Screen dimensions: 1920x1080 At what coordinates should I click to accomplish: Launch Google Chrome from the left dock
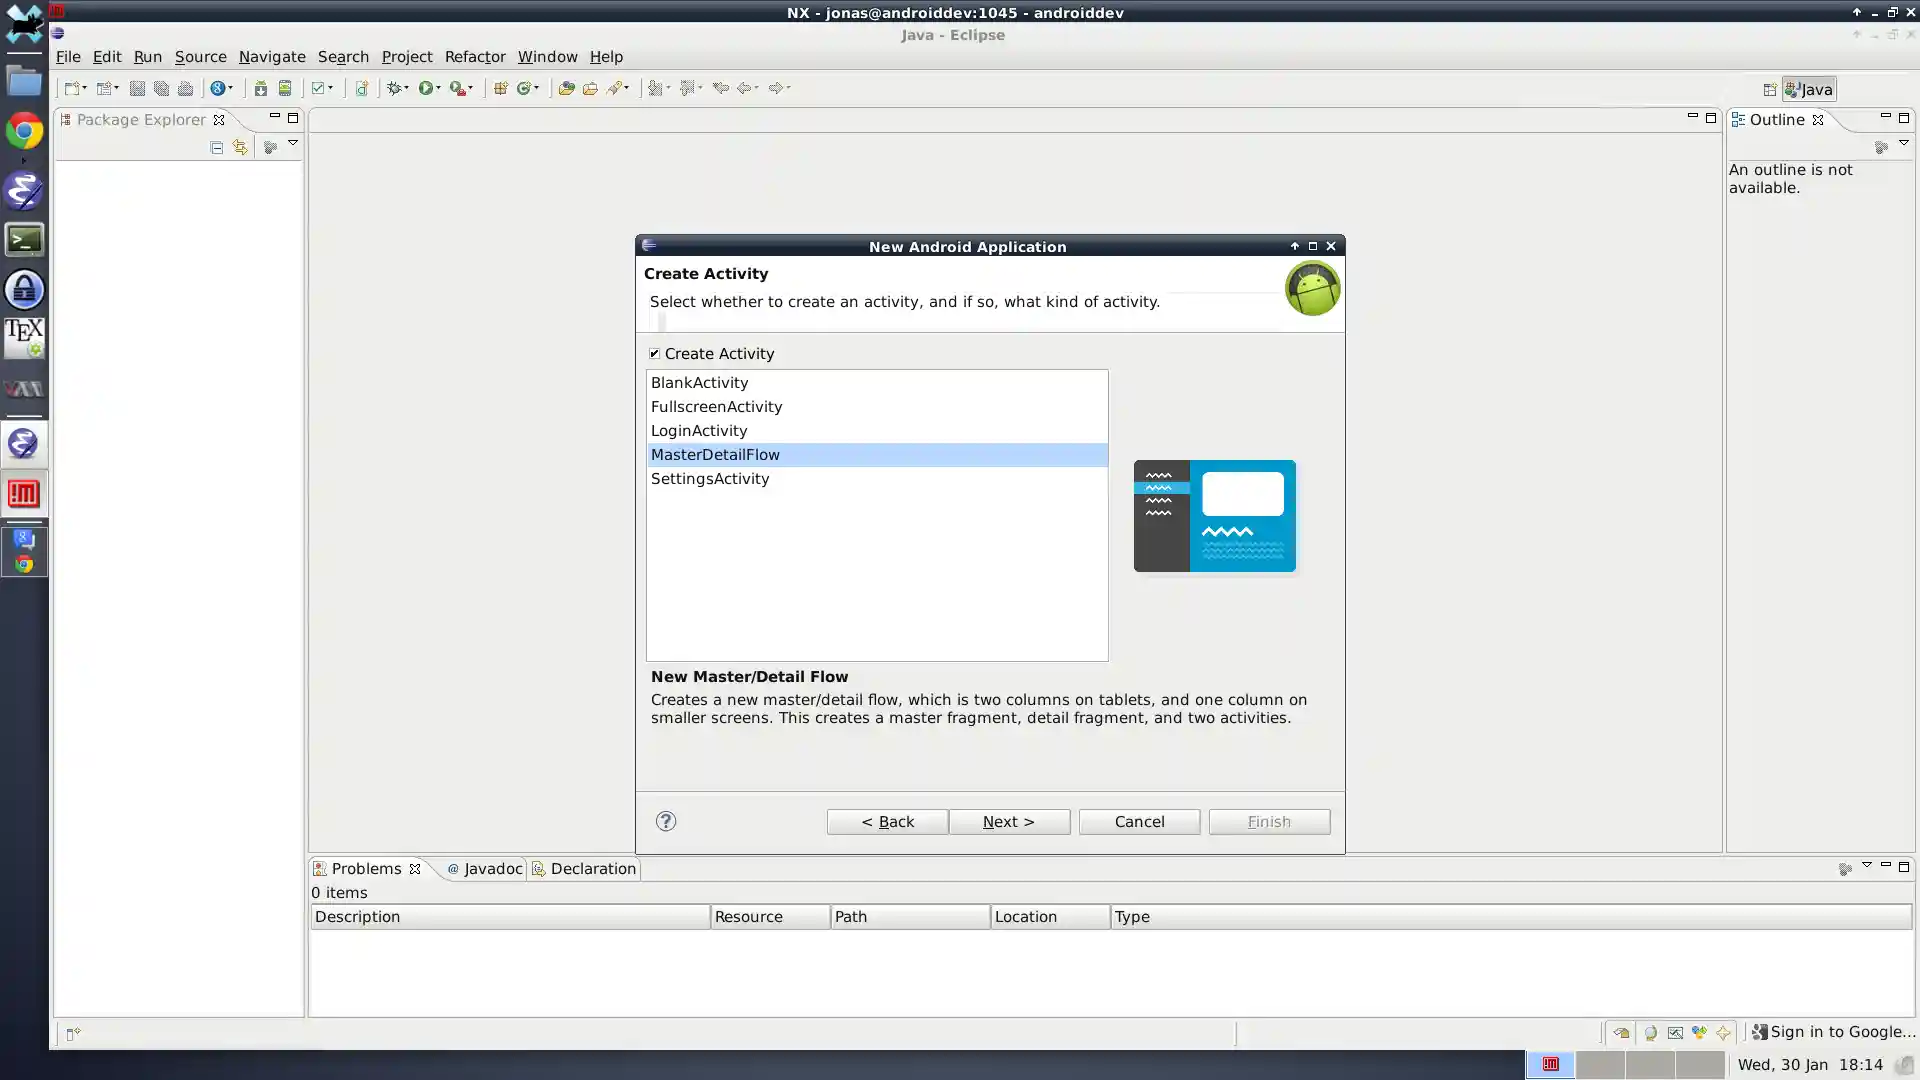[24, 131]
